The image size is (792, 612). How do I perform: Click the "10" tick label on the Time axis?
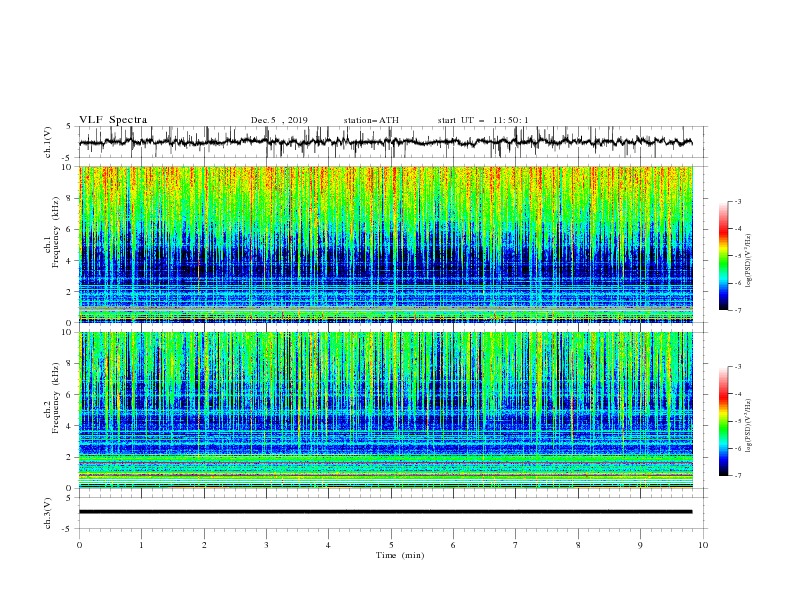point(703,545)
